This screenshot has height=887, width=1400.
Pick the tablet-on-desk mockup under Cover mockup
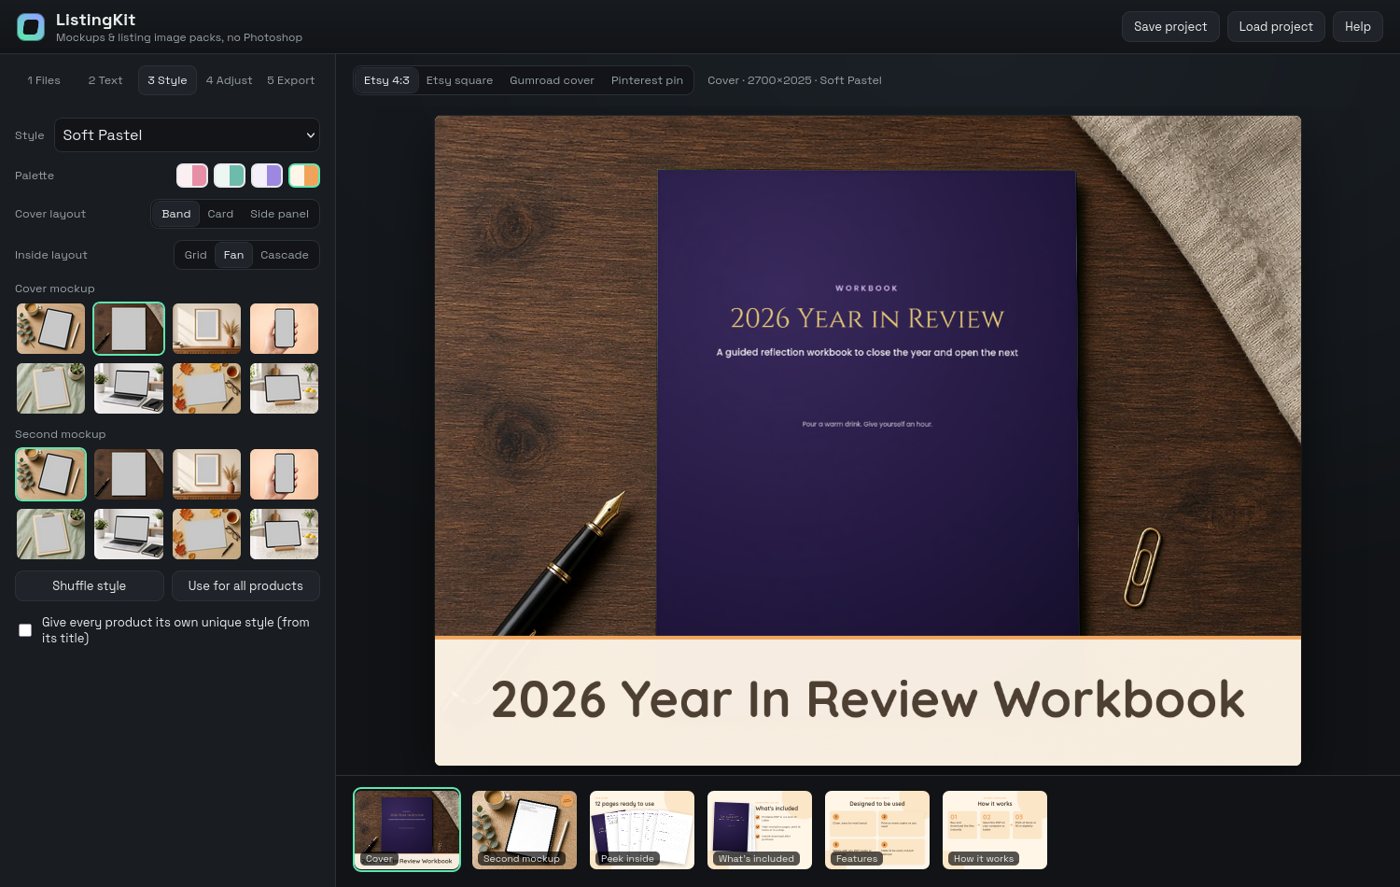coord(51,329)
